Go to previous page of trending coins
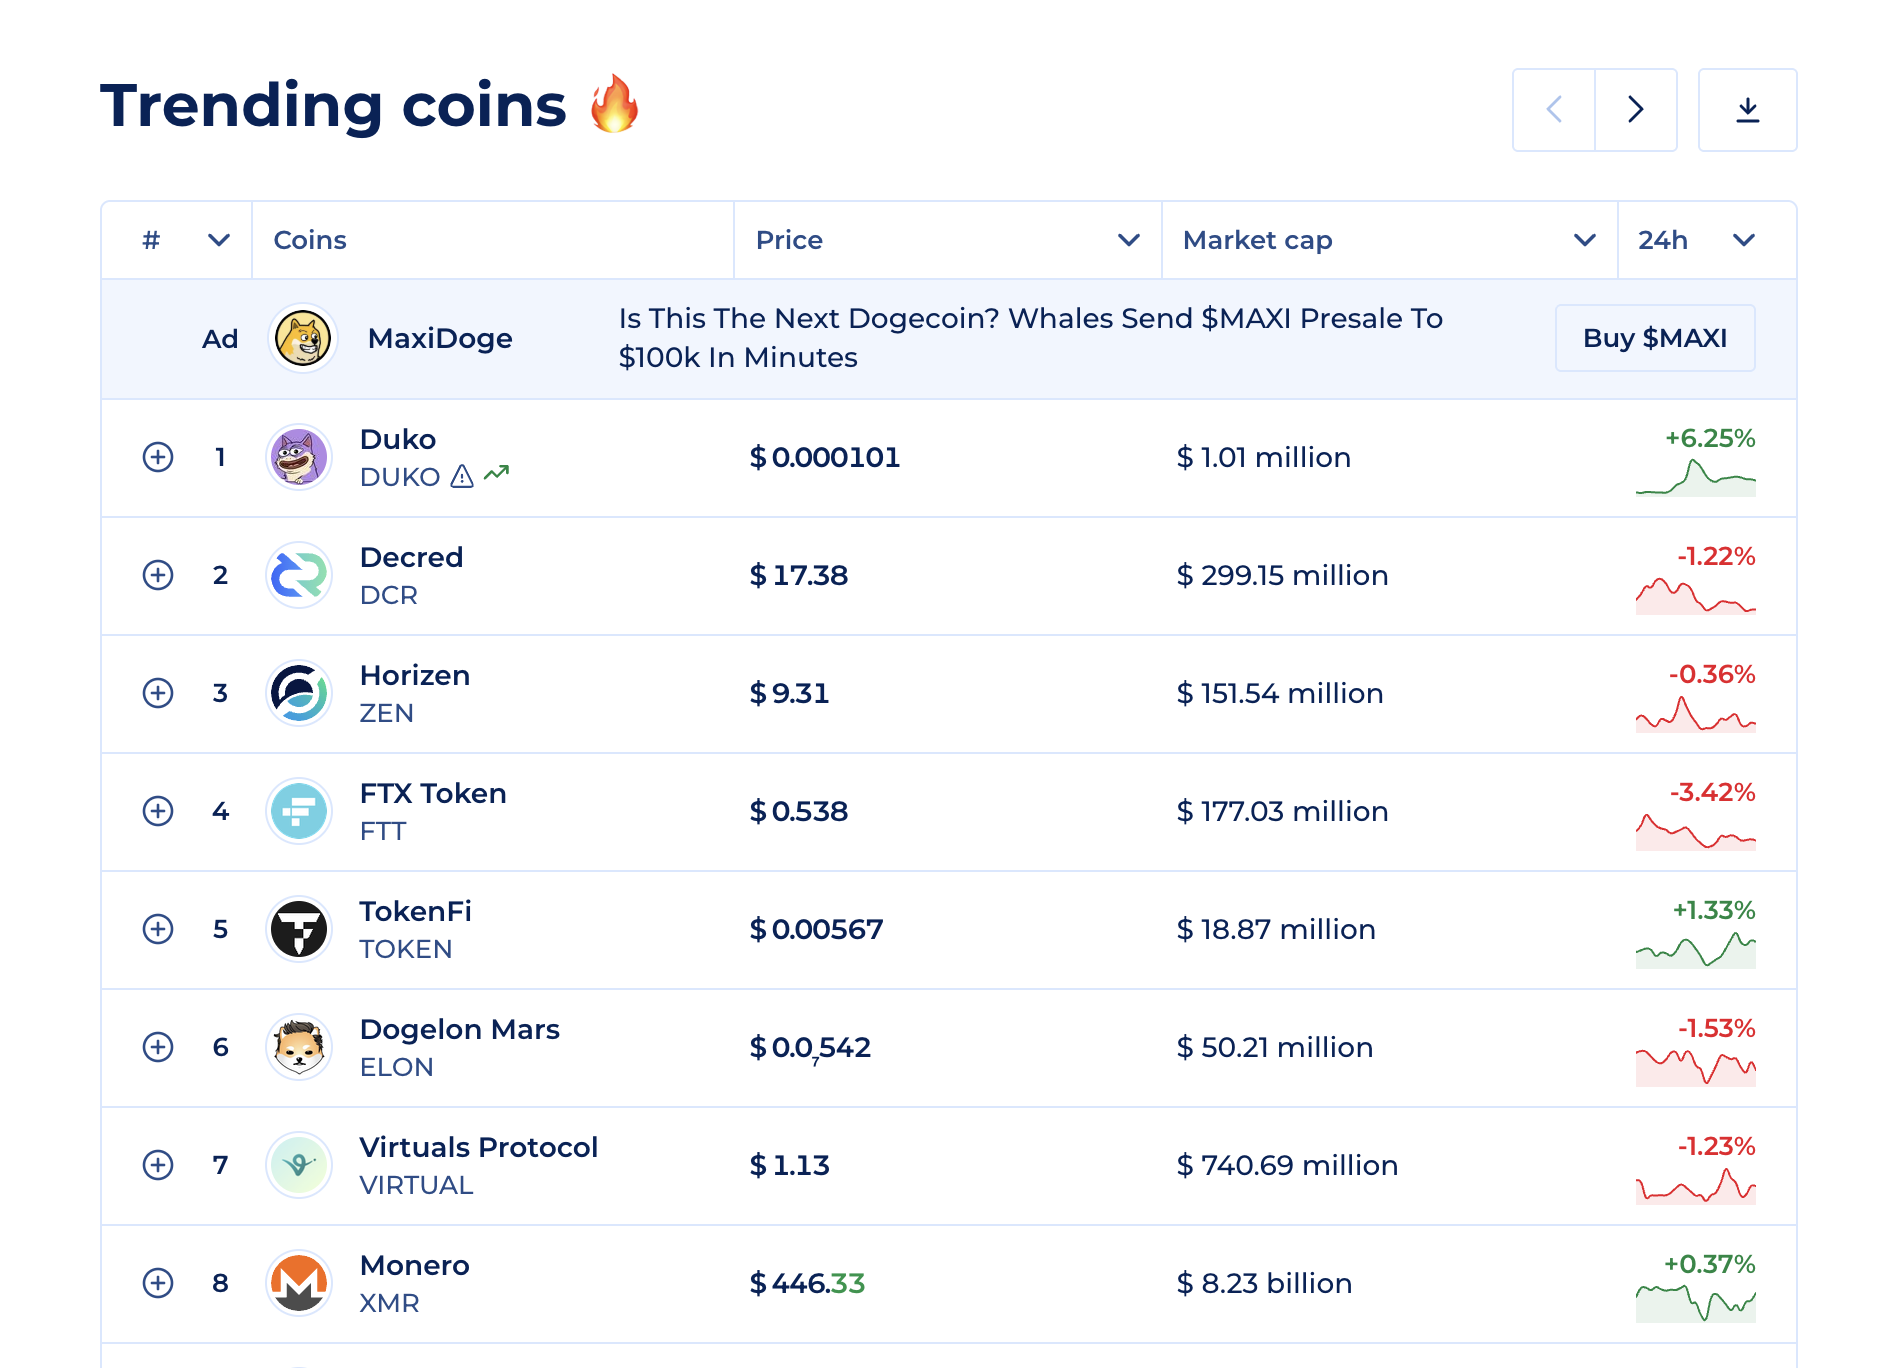1898x1368 pixels. tap(1554, 110)
